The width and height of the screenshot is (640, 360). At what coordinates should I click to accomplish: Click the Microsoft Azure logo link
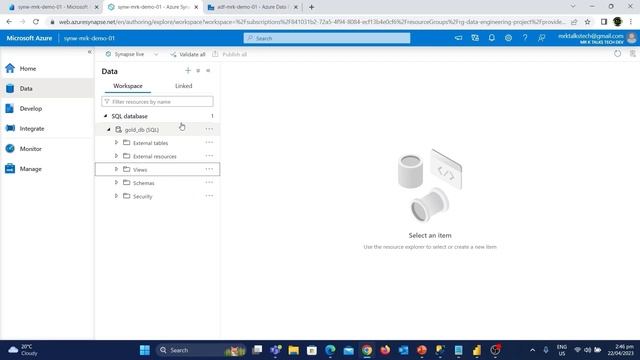coord(29,38)
